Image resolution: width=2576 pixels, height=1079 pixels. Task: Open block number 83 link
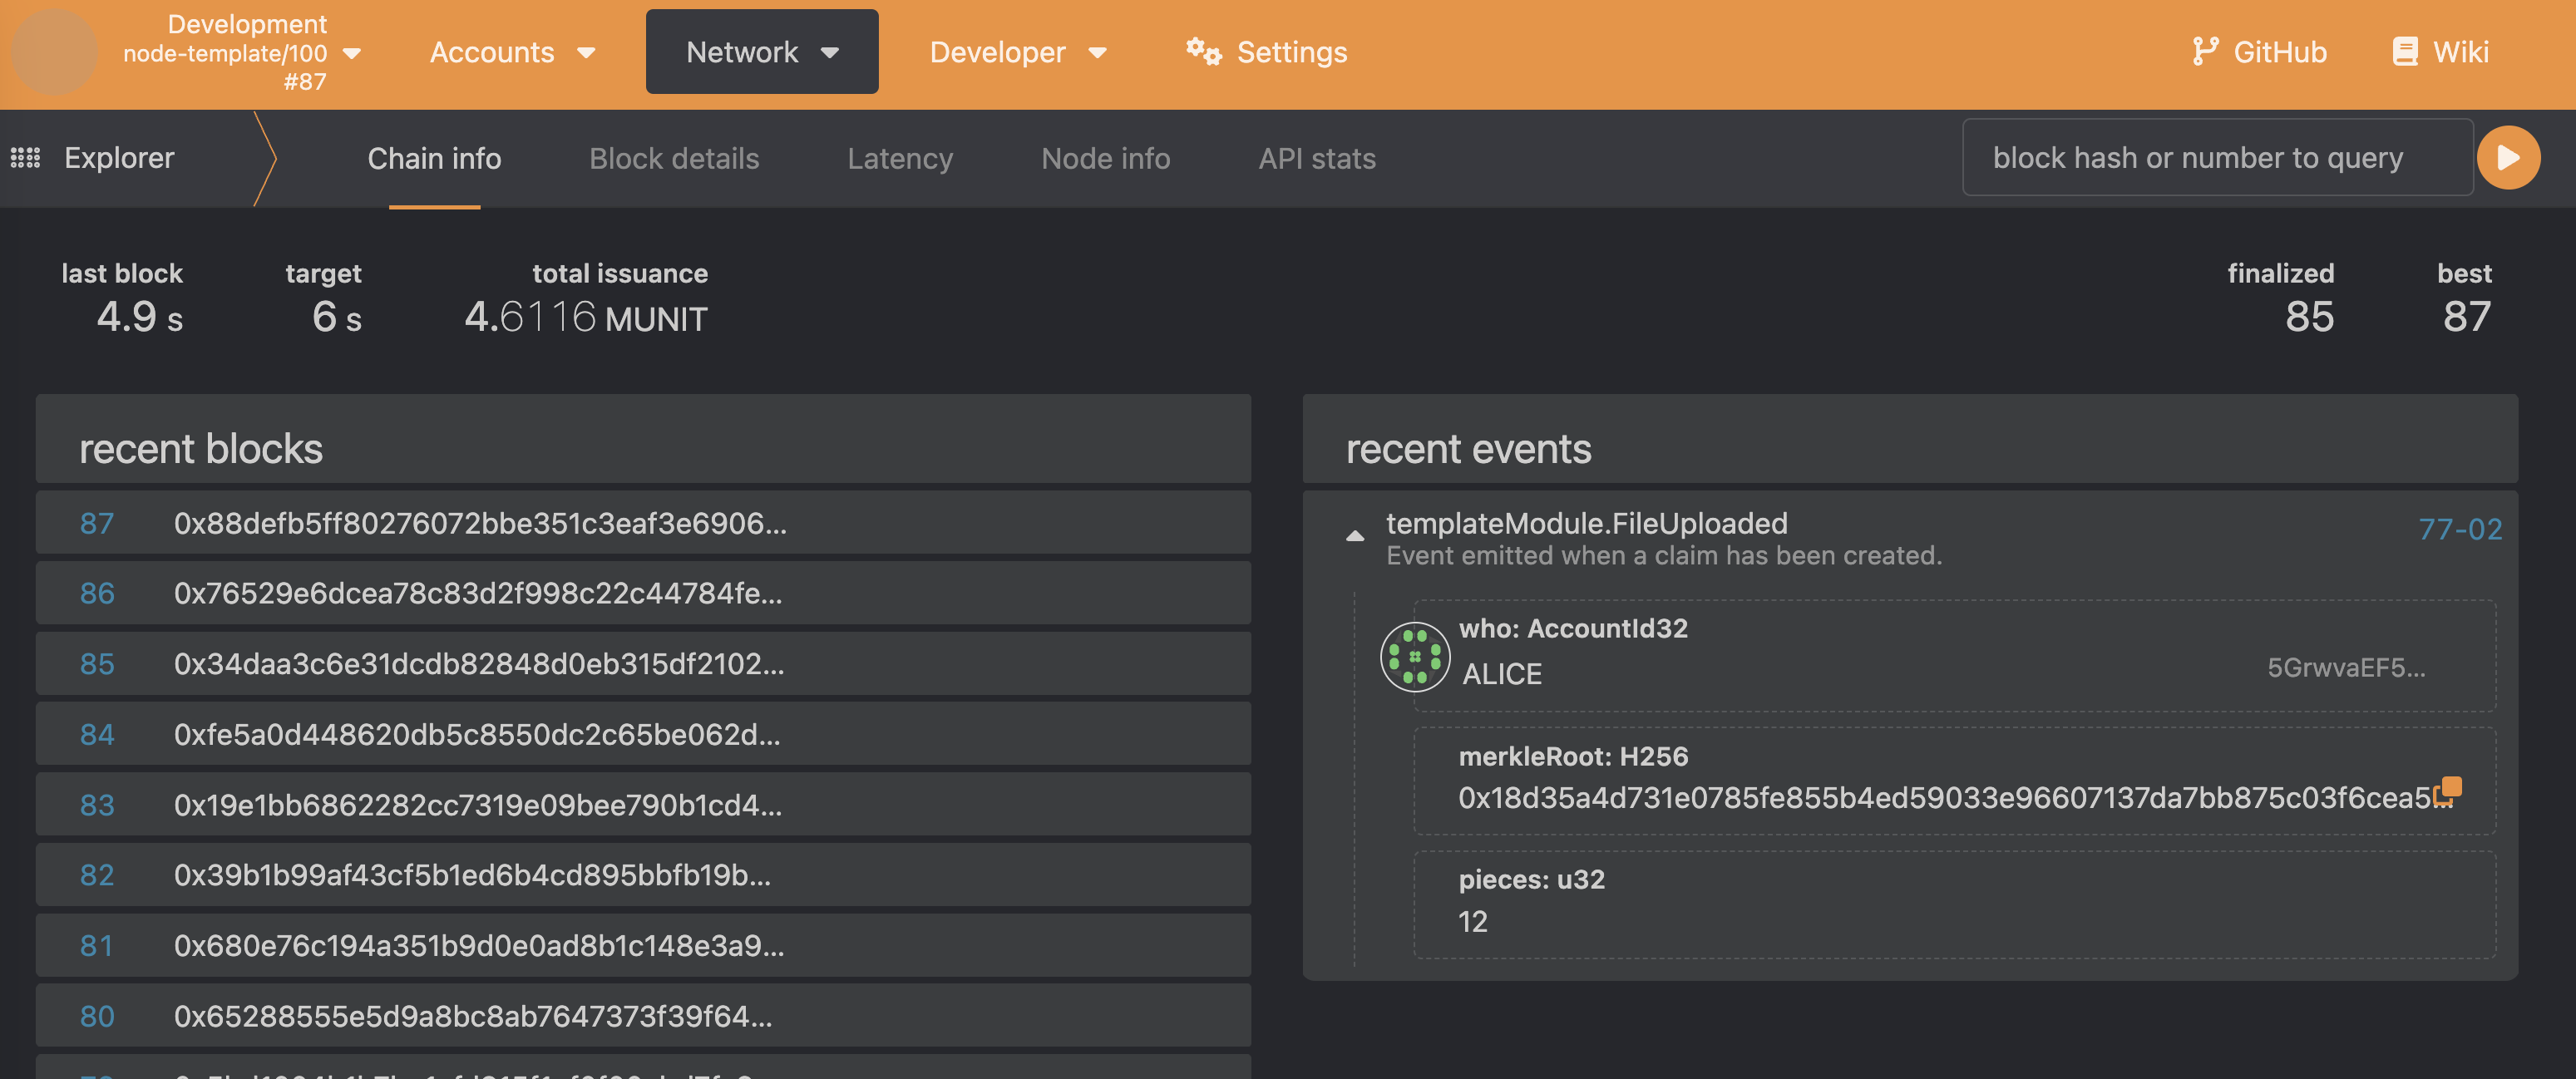[x=97, y=805]
